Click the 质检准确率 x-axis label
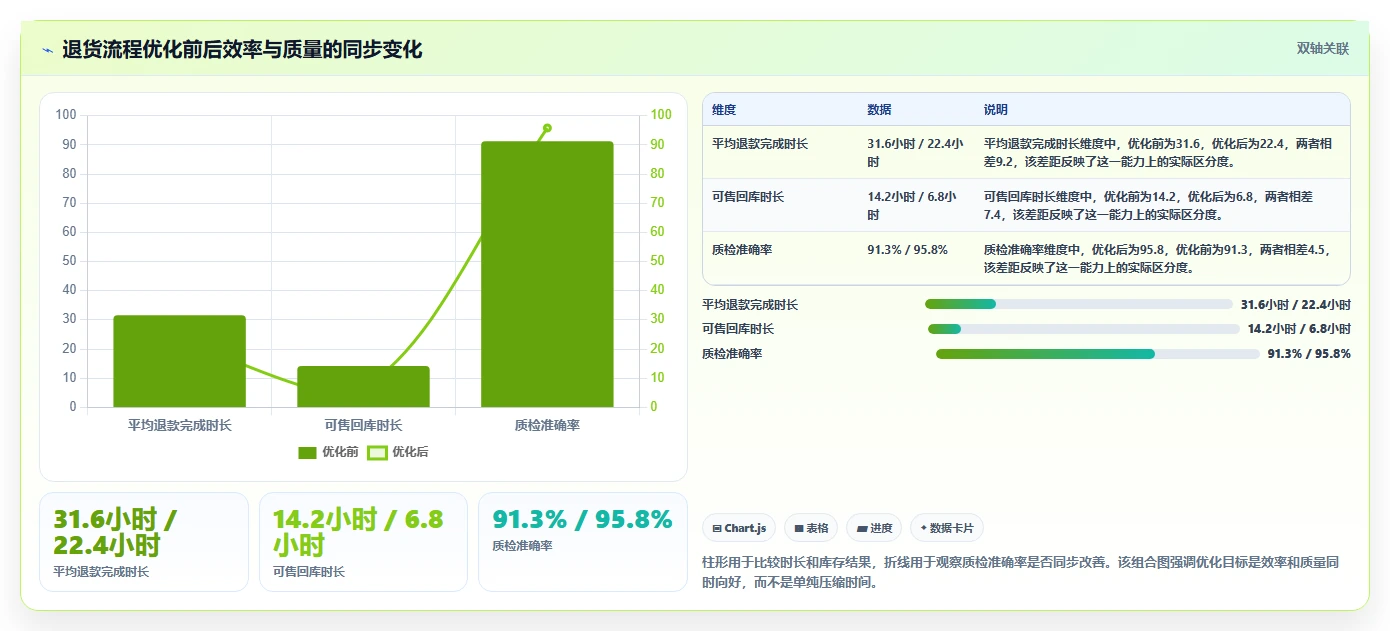 tap(547, 425)
